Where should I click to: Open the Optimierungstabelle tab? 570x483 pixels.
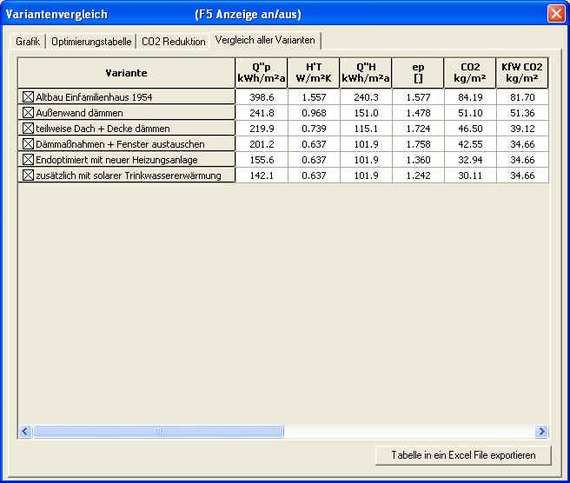point(91,41)
